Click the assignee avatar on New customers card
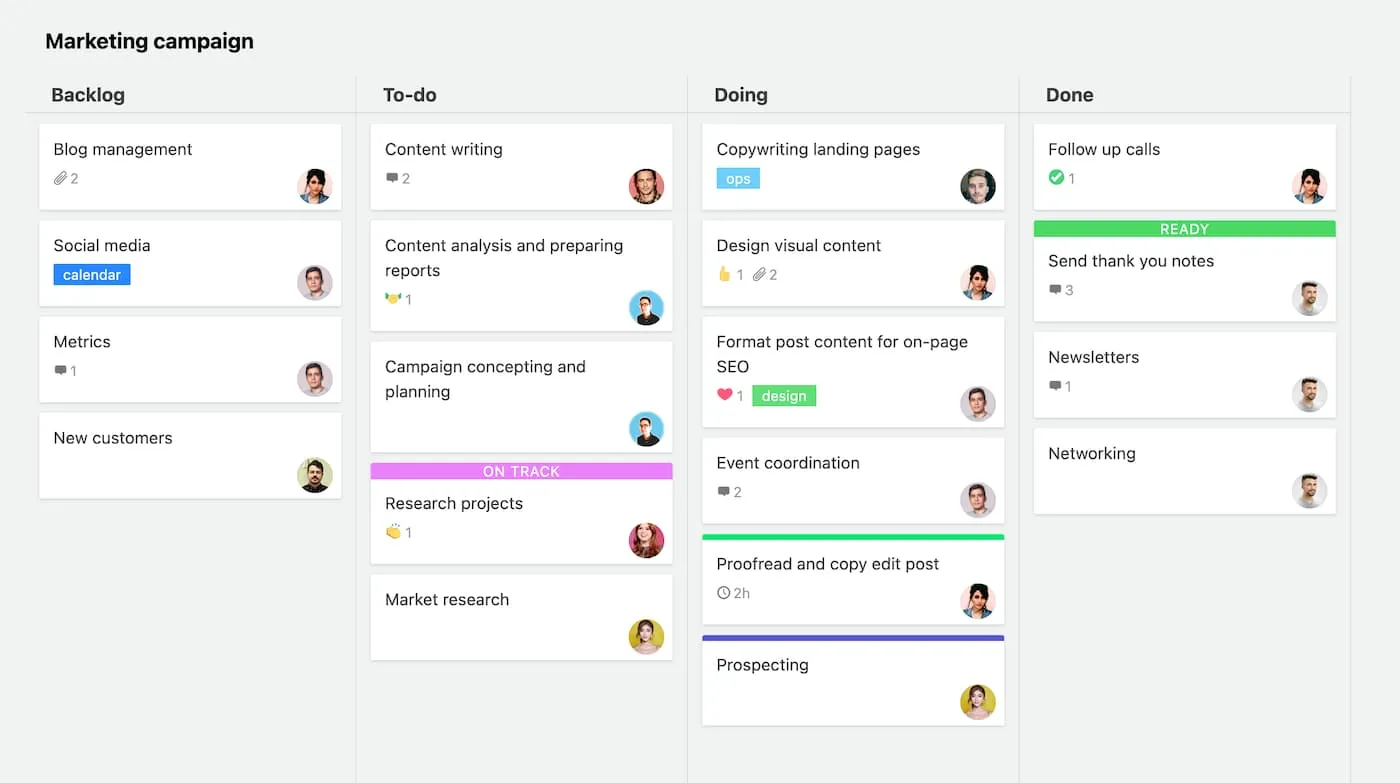Viewport: 1400px width, 783px height. point(315,475)
